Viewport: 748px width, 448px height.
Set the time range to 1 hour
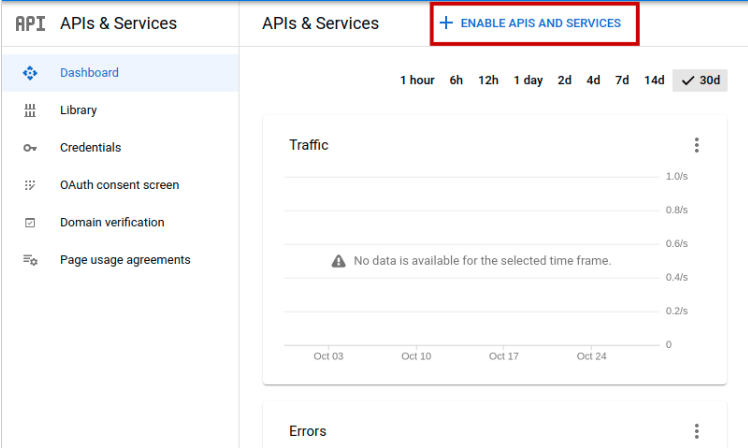[417, 80]
